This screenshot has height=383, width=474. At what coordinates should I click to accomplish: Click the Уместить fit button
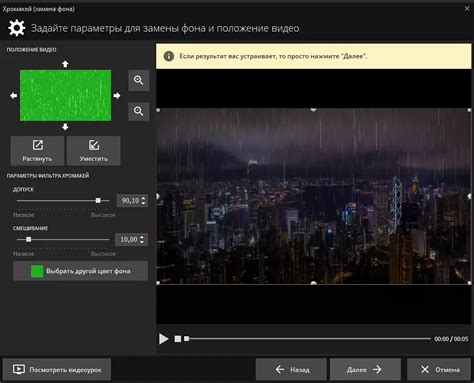click(94, 151)
